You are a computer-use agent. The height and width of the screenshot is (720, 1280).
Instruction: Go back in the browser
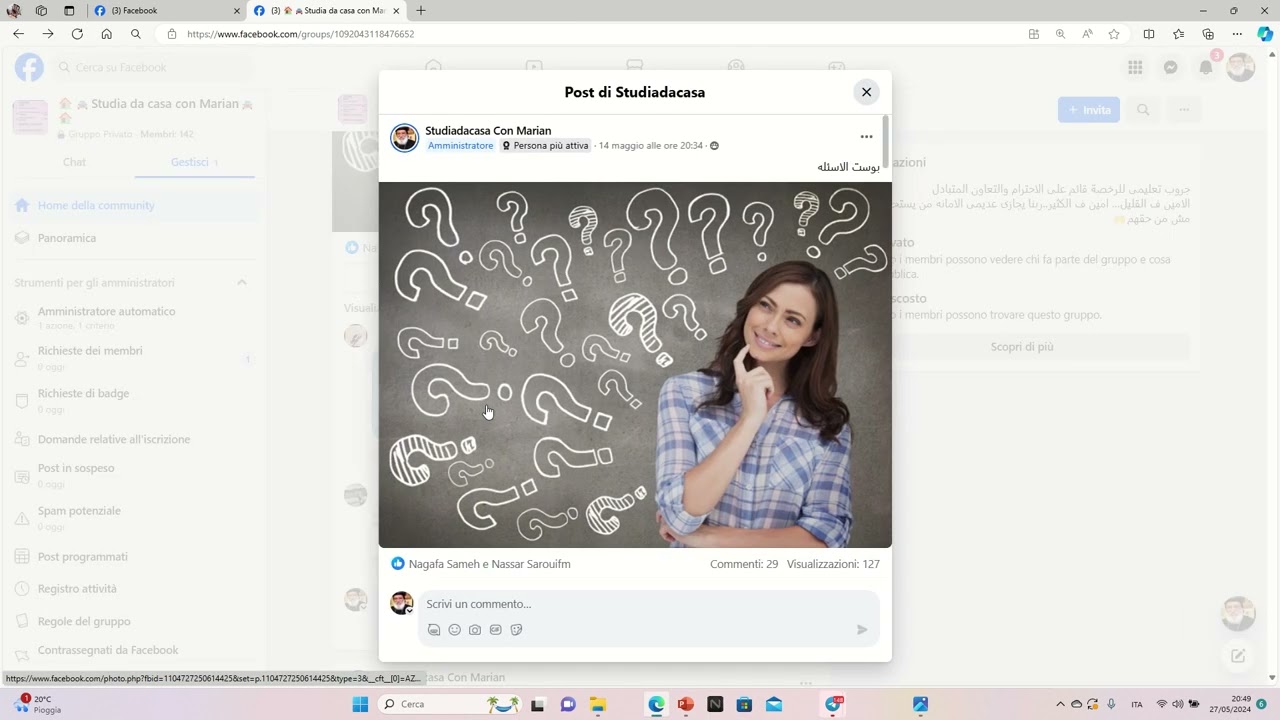(x=18, y=34)
